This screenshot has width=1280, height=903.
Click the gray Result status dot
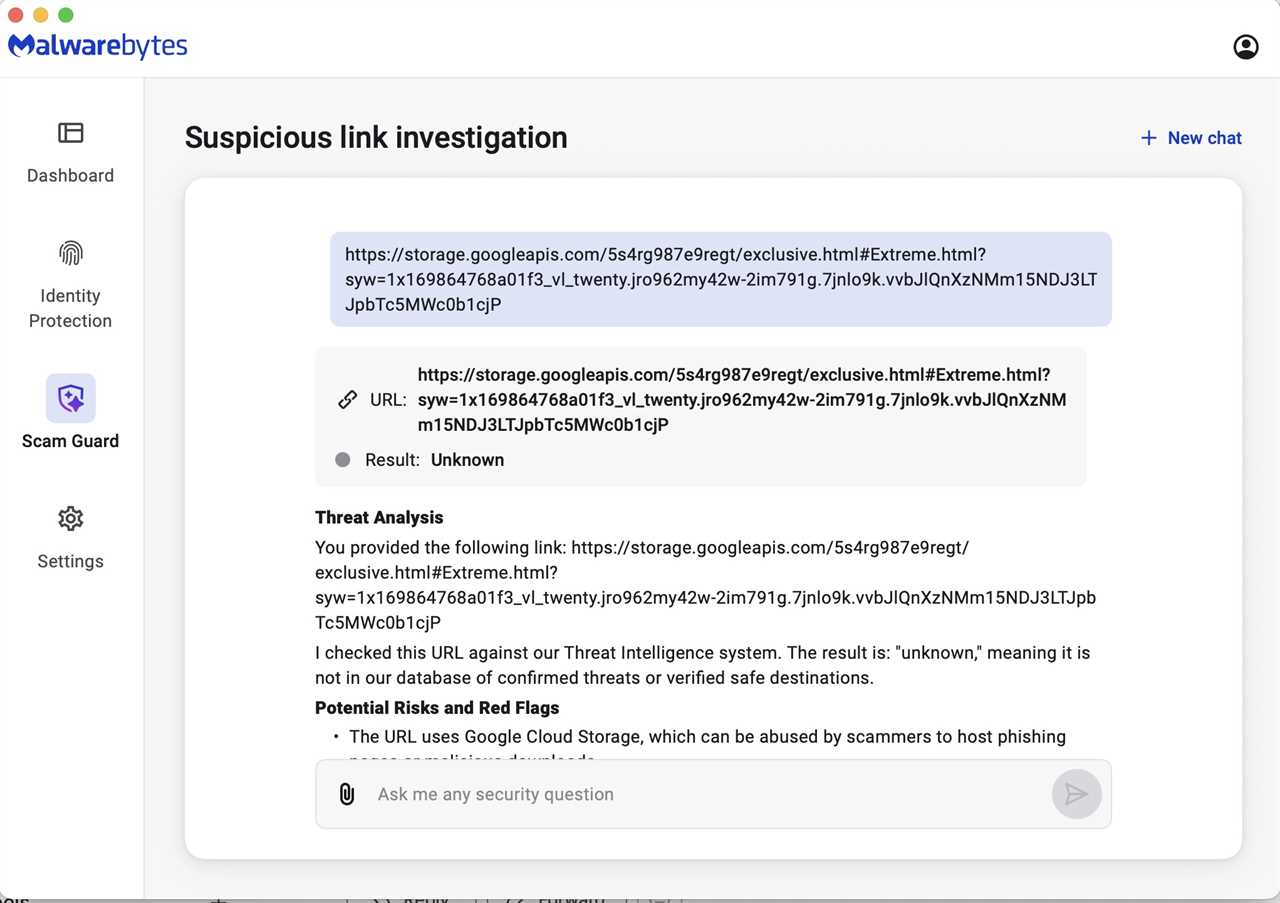pos(343,459)
